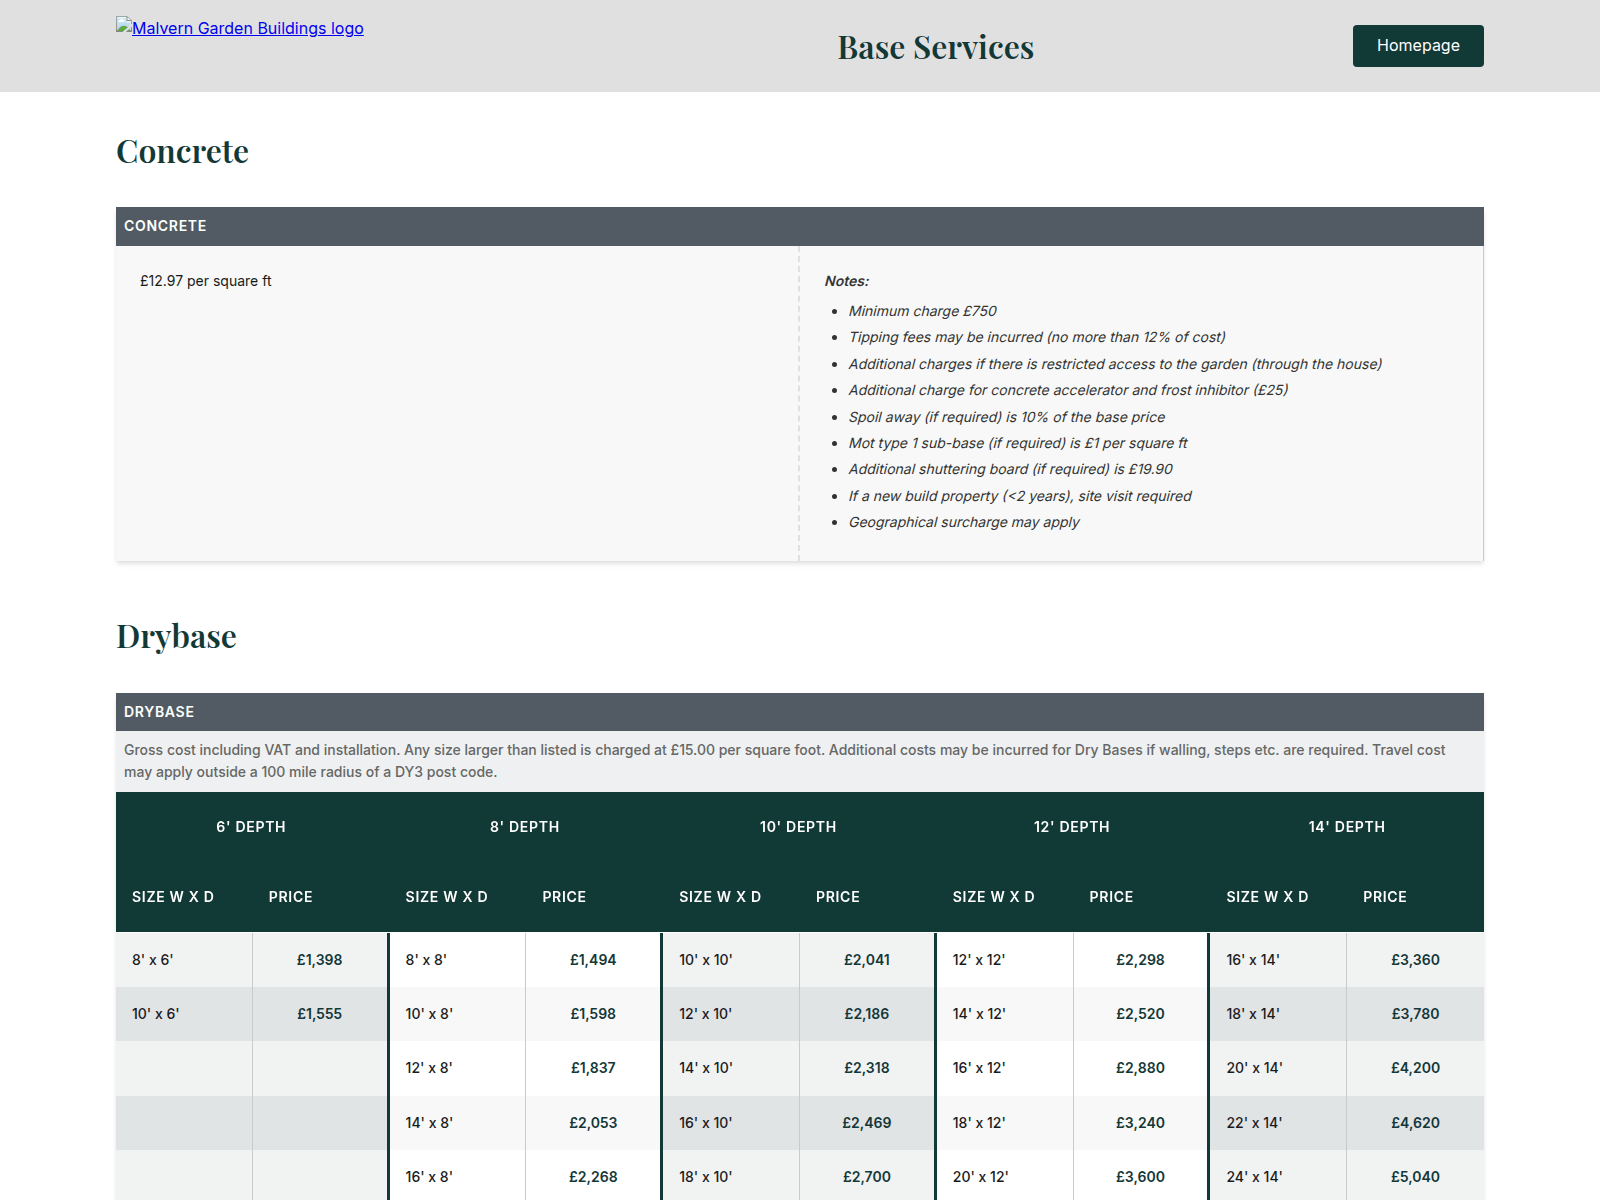Select the new build property site visit note
This screenshot has width=1600, height=1200.
click(1020, 496)
